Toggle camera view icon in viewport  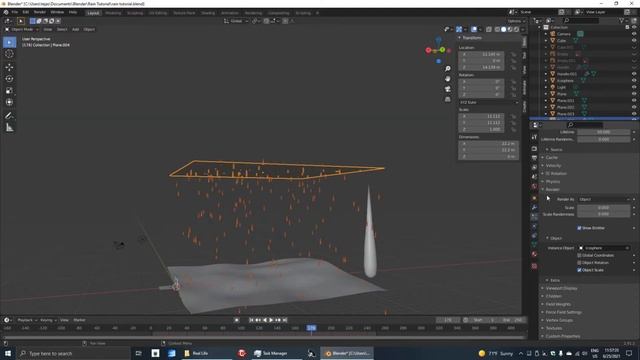pyautogui.click(x=448, y=89)
